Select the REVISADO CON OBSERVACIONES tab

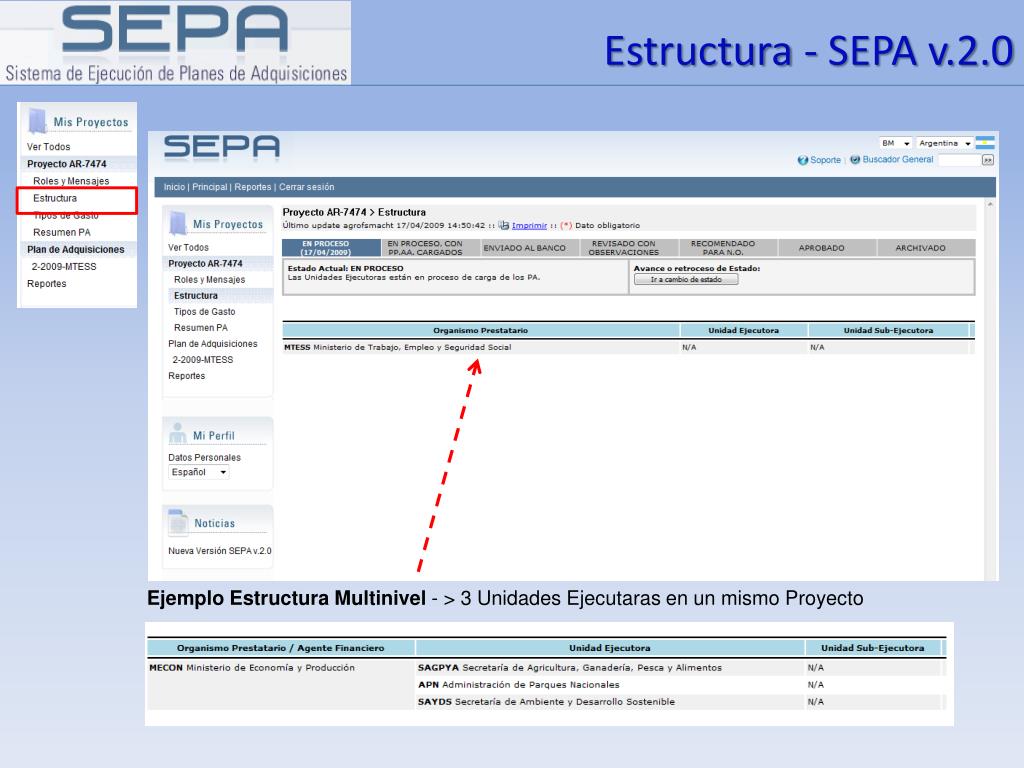[630, 248]
